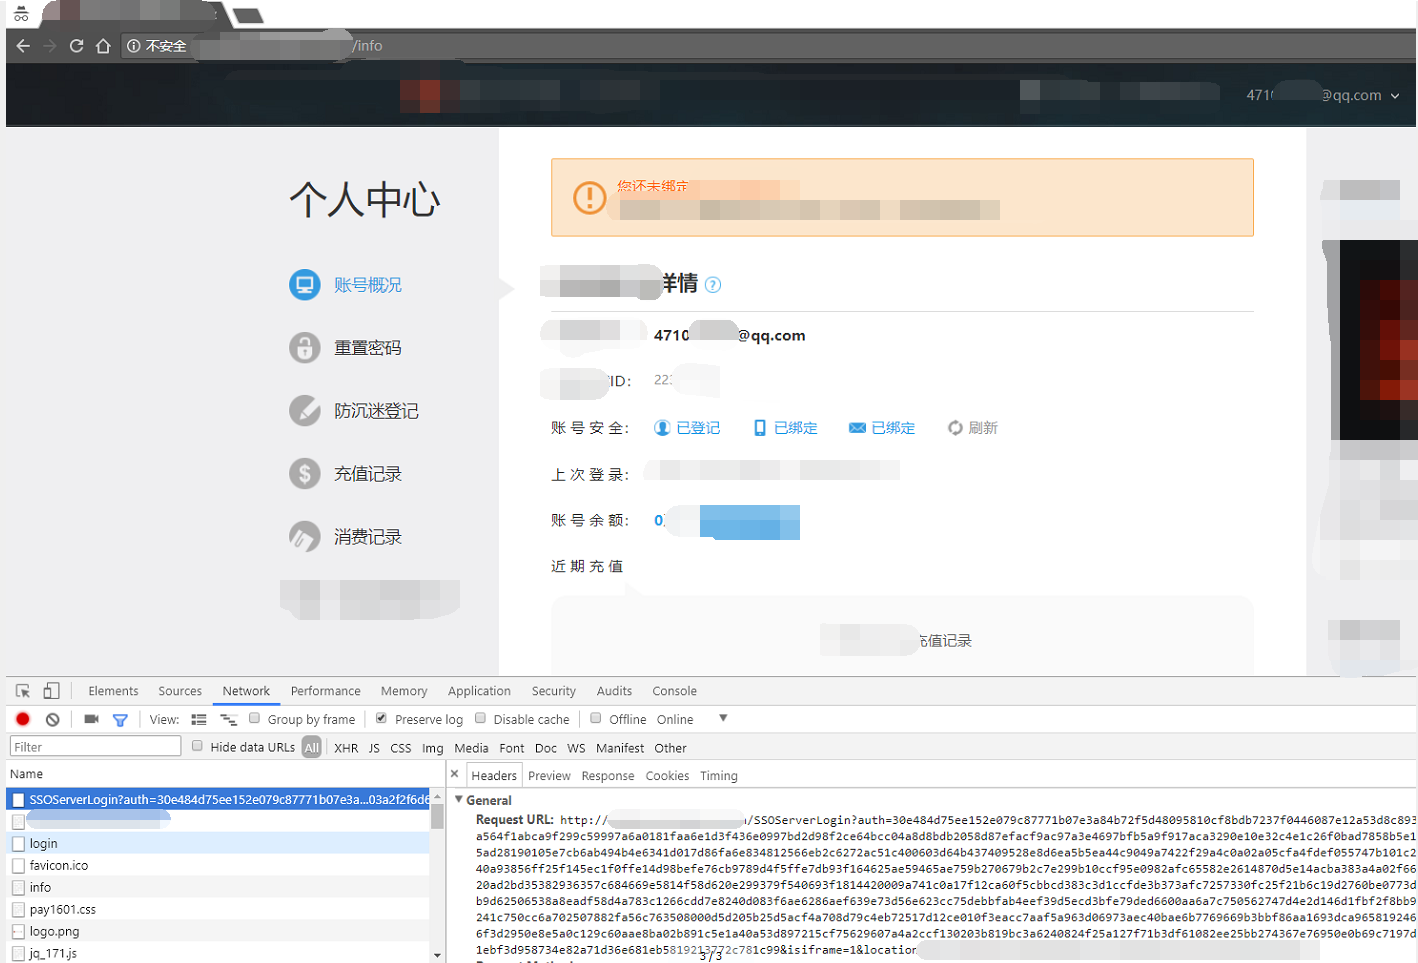Open 重置密码 in the sidebar

coord(368,348)
